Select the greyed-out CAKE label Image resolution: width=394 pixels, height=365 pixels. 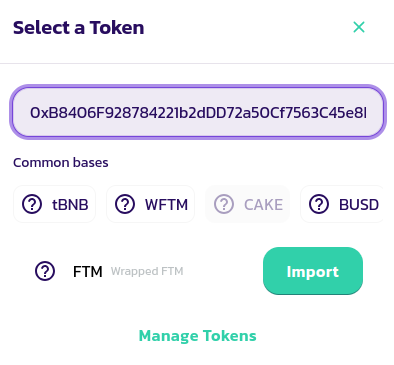[x=263, y=204]
